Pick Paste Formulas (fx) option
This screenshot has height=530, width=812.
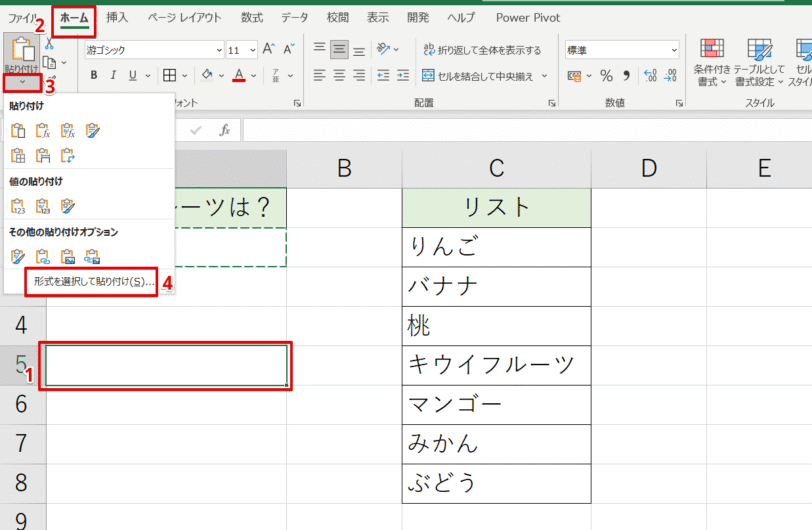(x=43, y=131)
